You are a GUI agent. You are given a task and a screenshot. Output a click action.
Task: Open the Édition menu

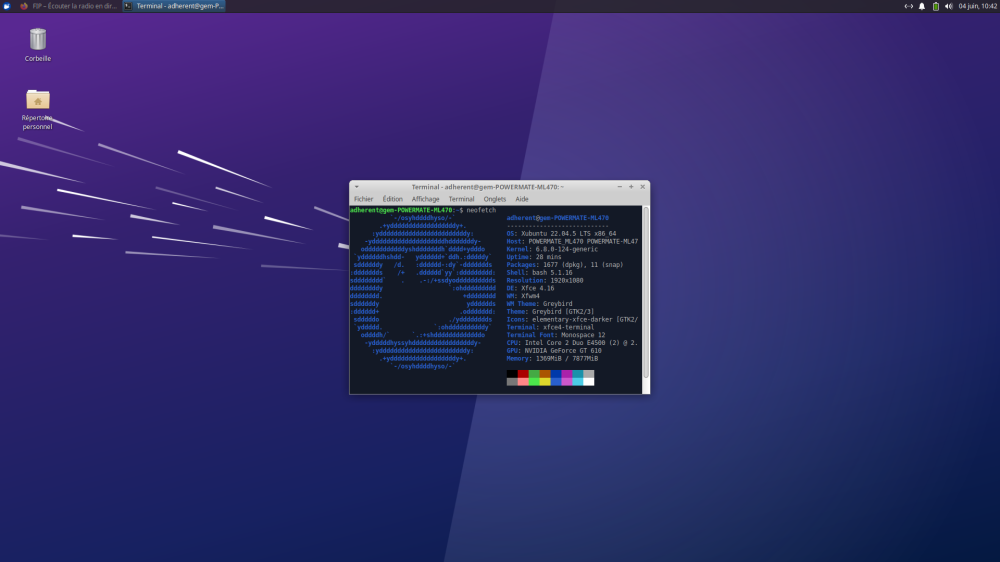click(x=392, y=199)
